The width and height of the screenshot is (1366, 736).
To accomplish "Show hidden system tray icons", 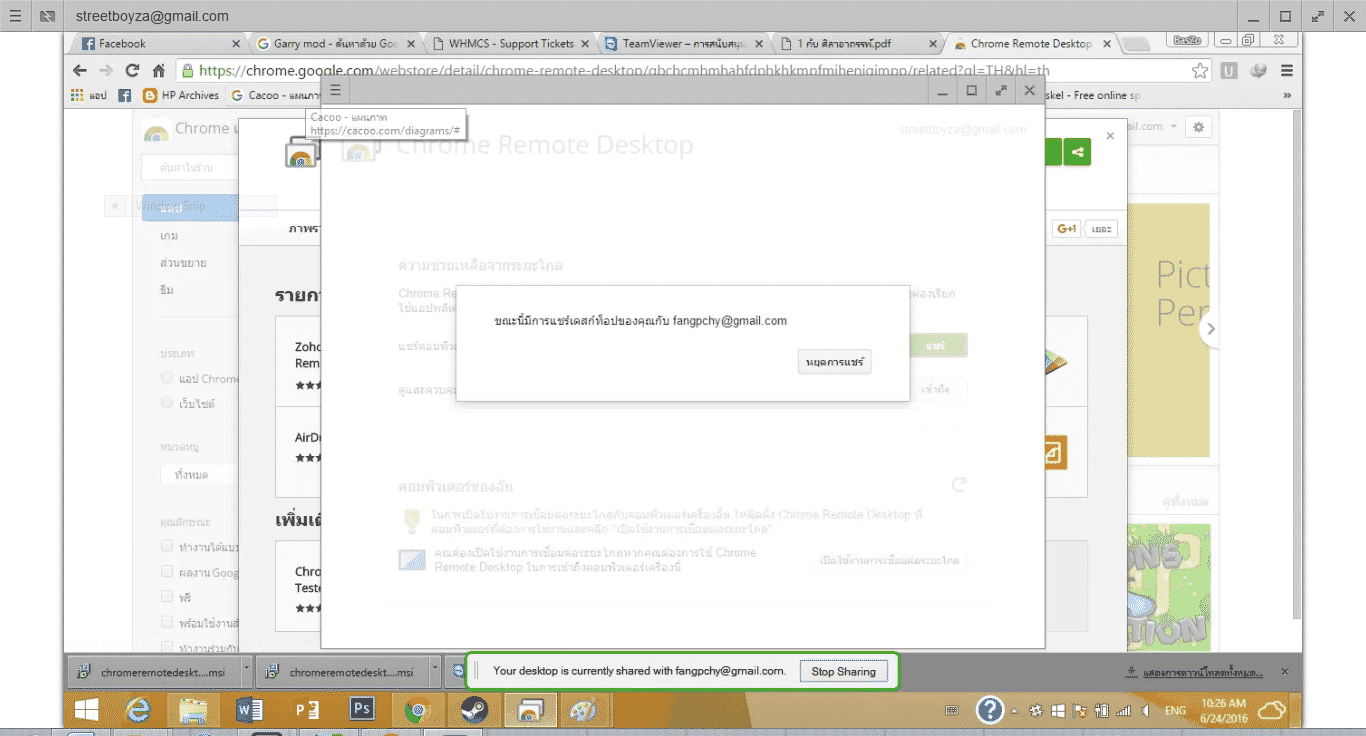I will pyautogui.click(x=1014, y=710).
